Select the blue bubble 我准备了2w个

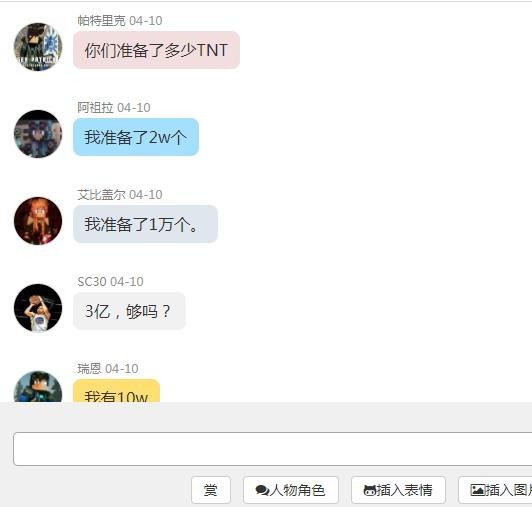tap(136, 137)
